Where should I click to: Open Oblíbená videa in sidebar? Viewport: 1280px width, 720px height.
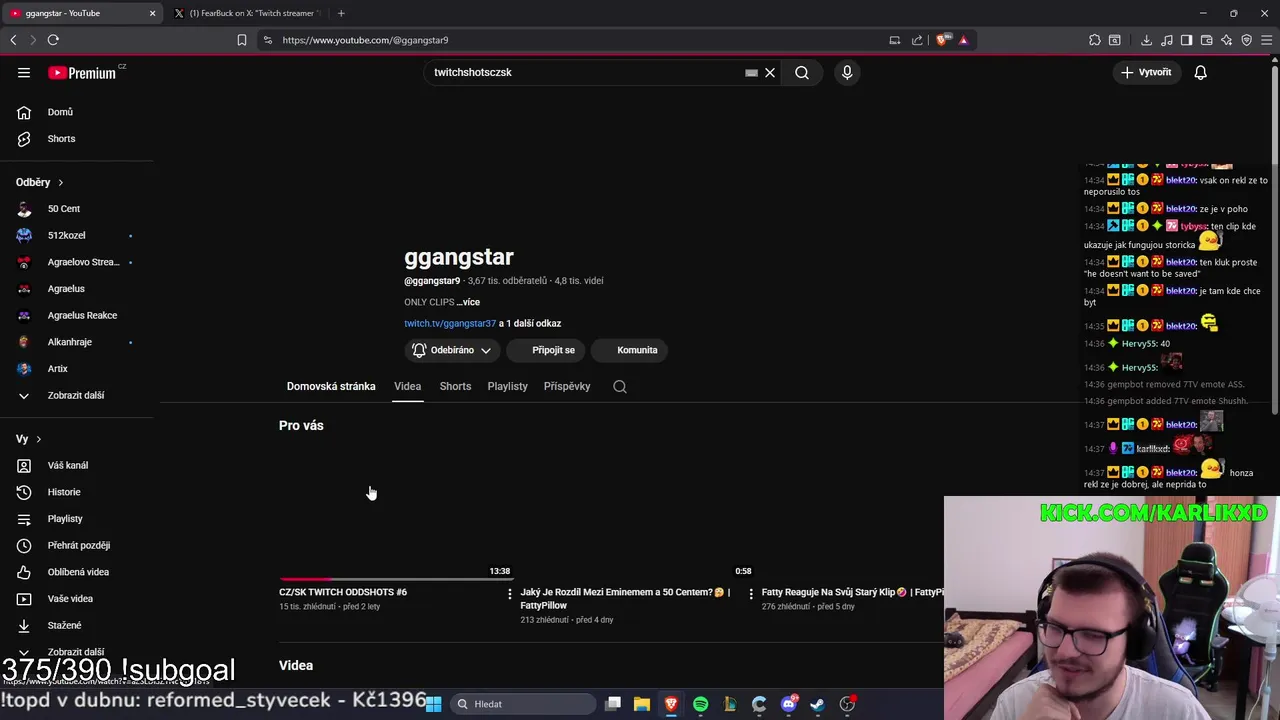pyautogui.click(x=78, y=572)
